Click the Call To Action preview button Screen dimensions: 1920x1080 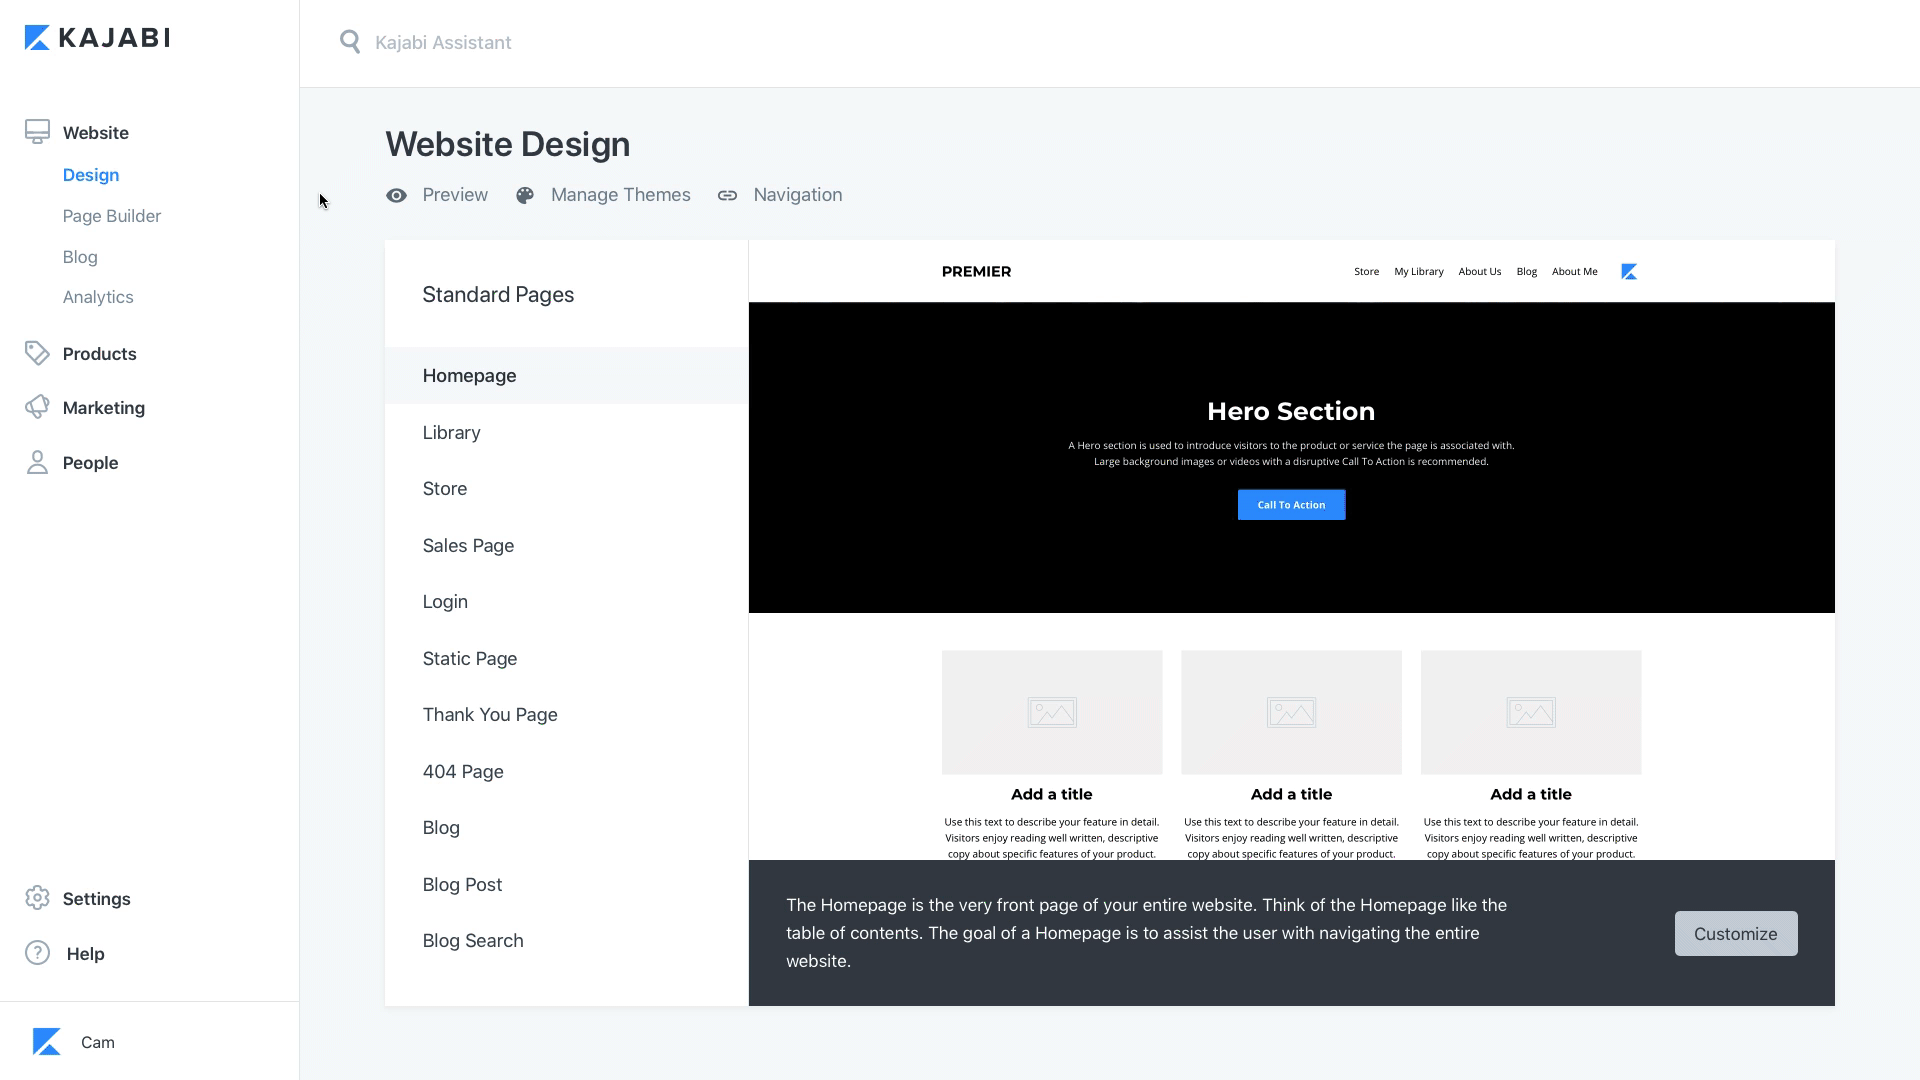(x=1291, y=505)
